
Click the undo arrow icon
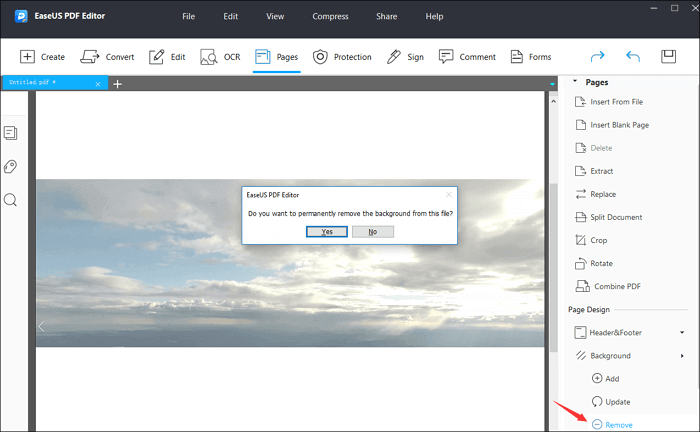[633, 56]
